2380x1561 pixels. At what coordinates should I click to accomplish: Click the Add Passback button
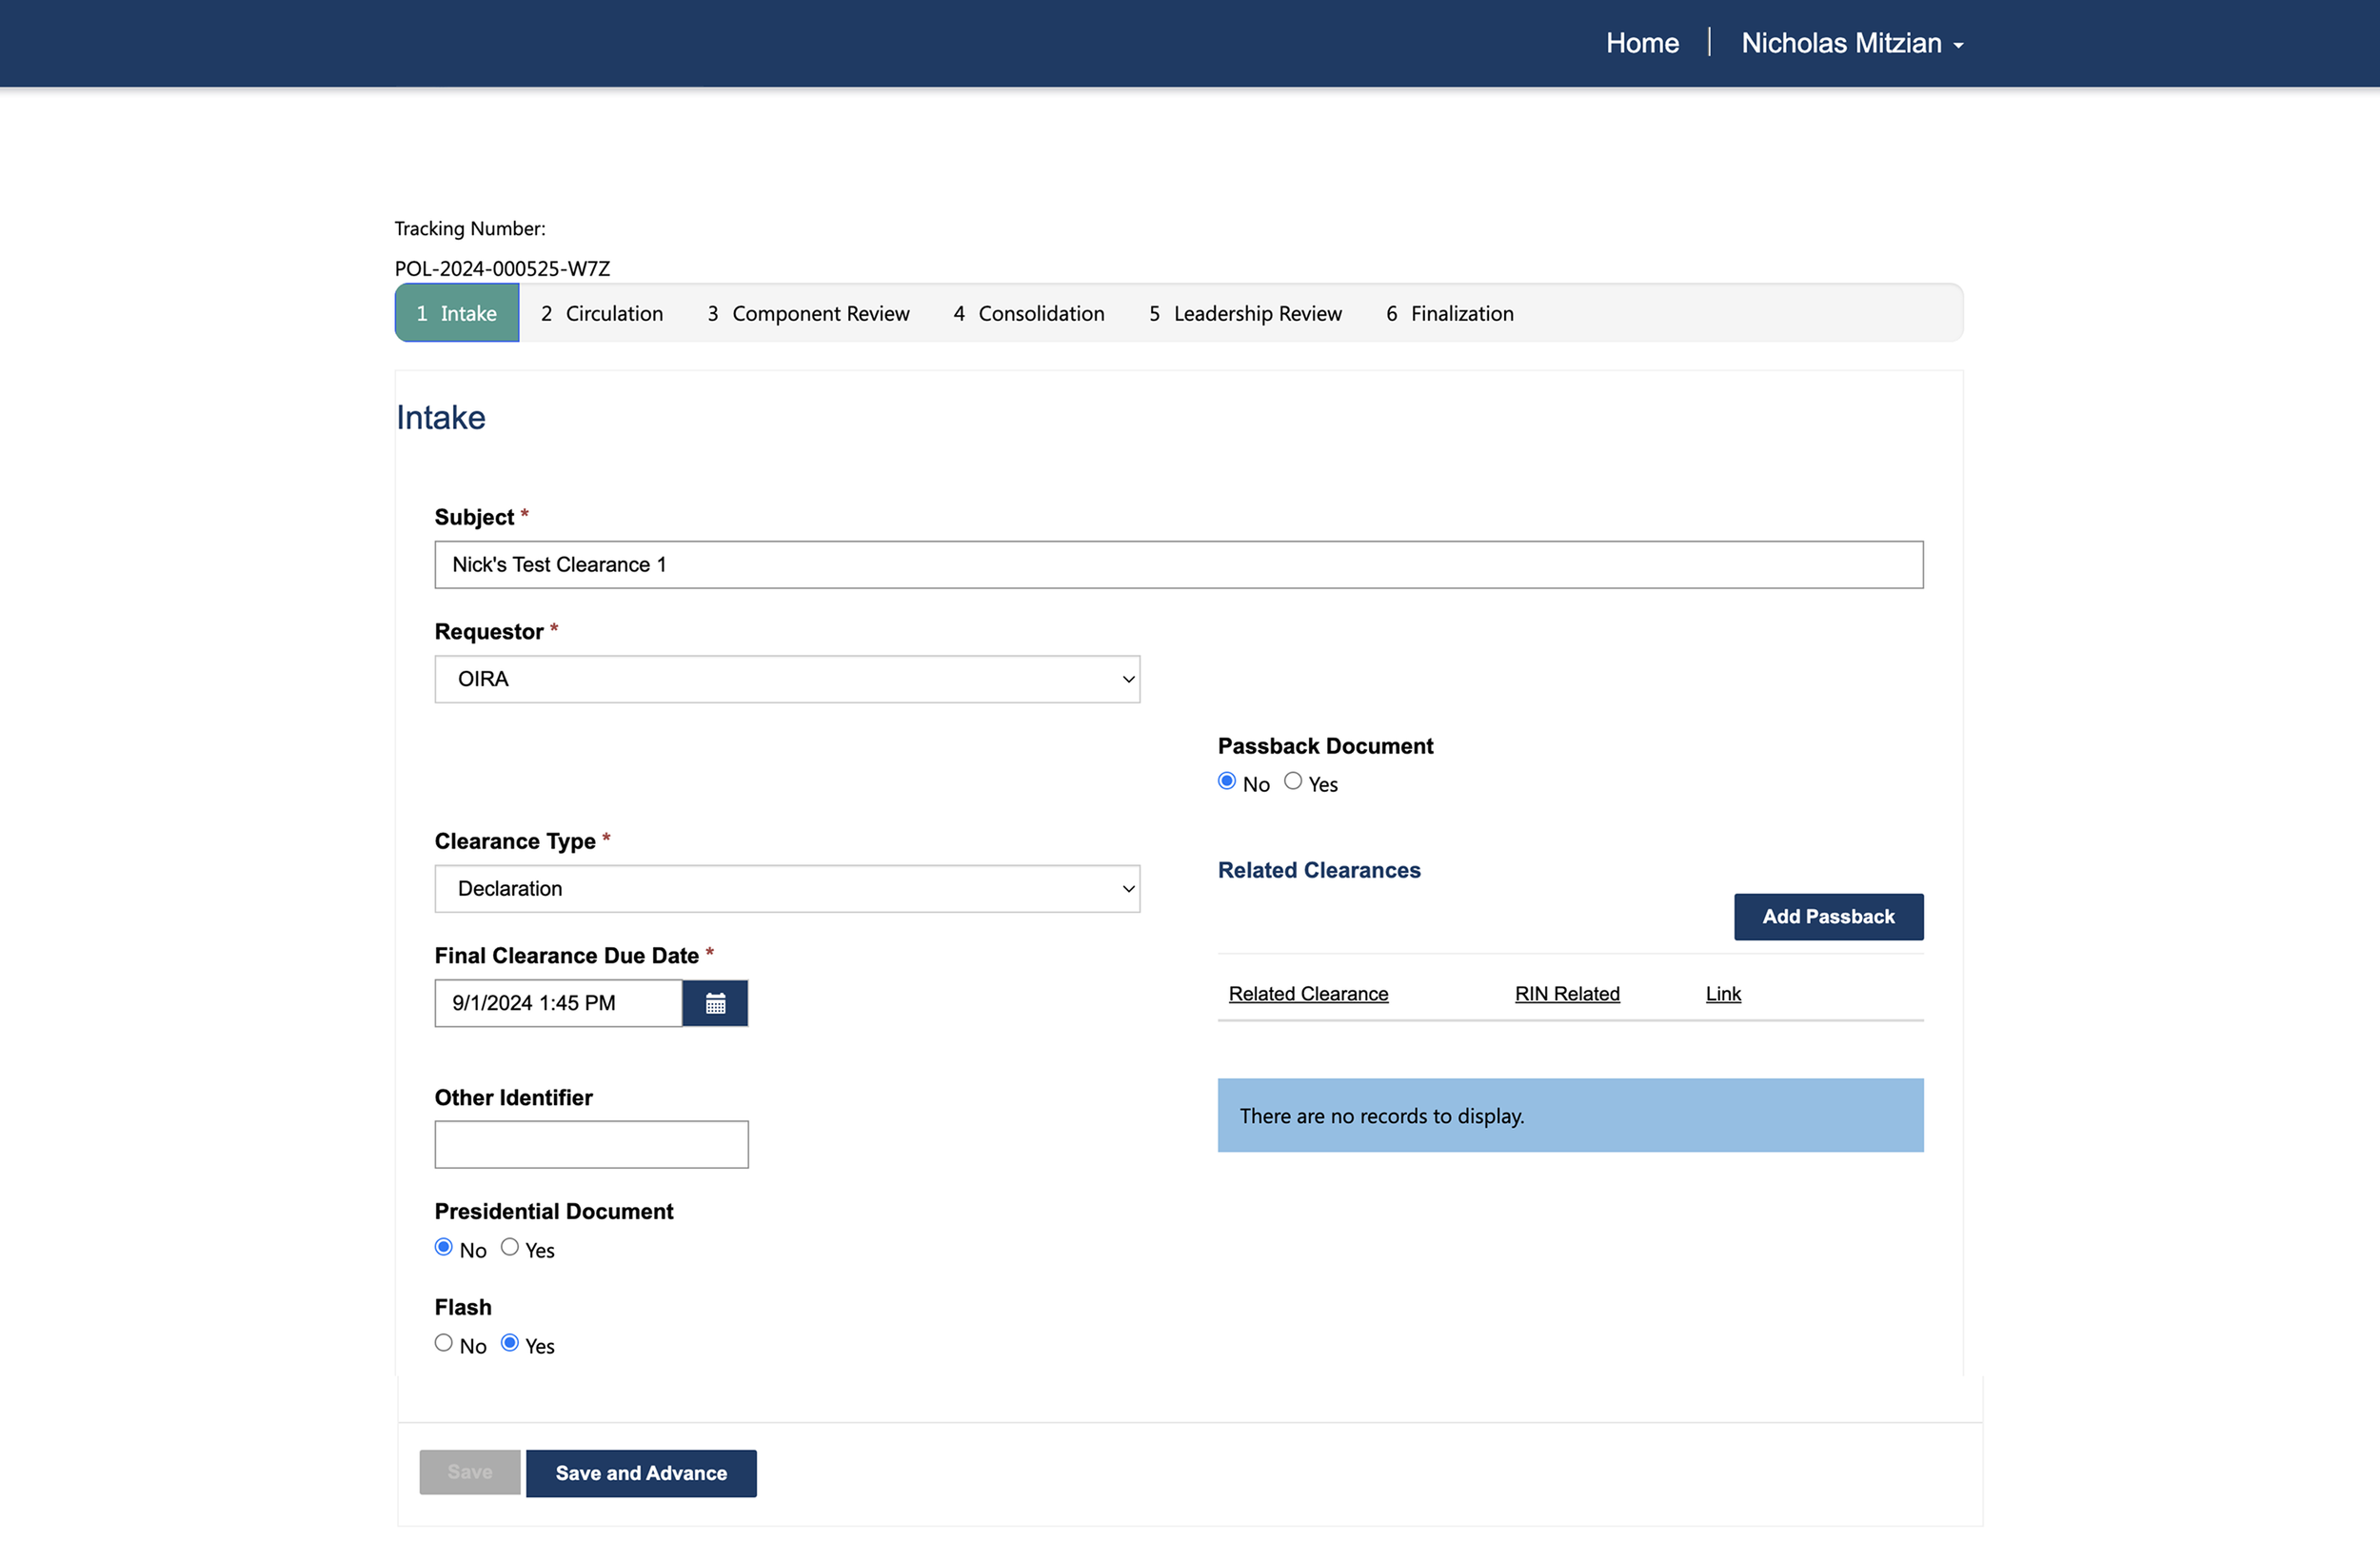[x=1827, y=916]
